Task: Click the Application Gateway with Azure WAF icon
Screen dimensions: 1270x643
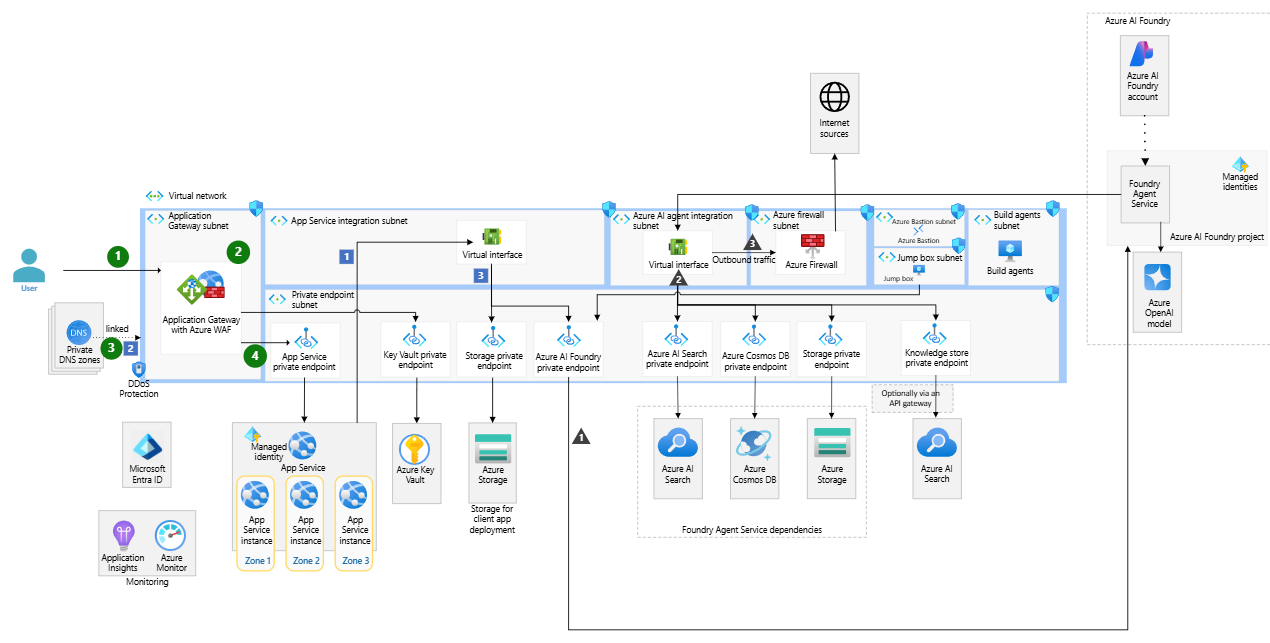Action: pyautogui.click(x=202, y=288)
